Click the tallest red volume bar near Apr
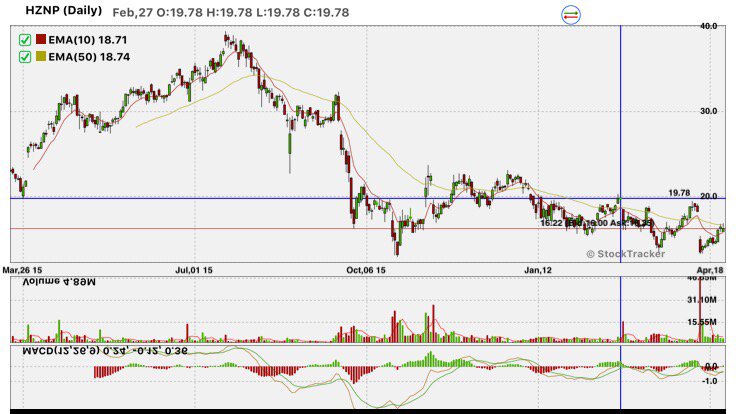 (x=700, y=310)
